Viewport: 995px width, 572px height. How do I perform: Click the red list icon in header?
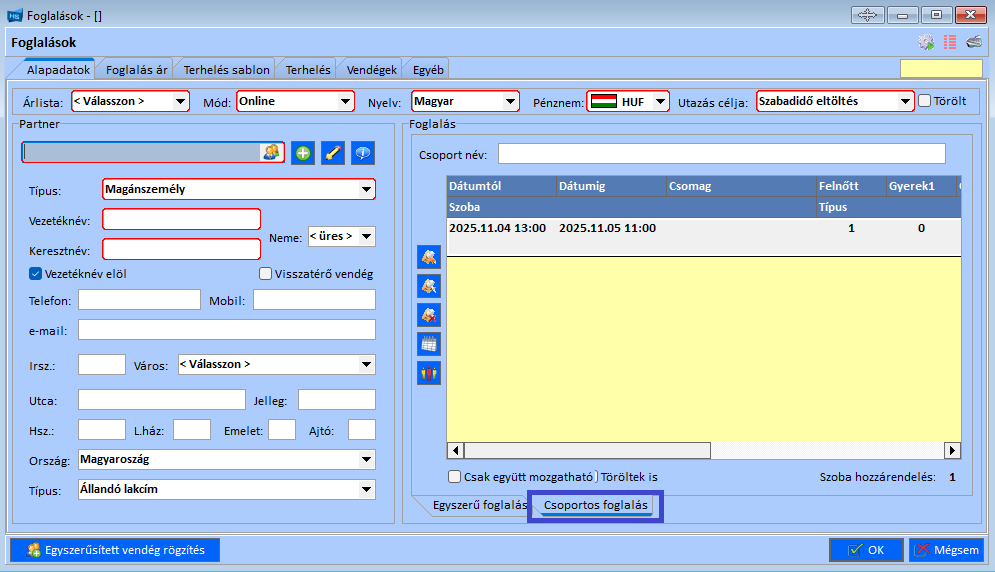(x=949, y=42)
